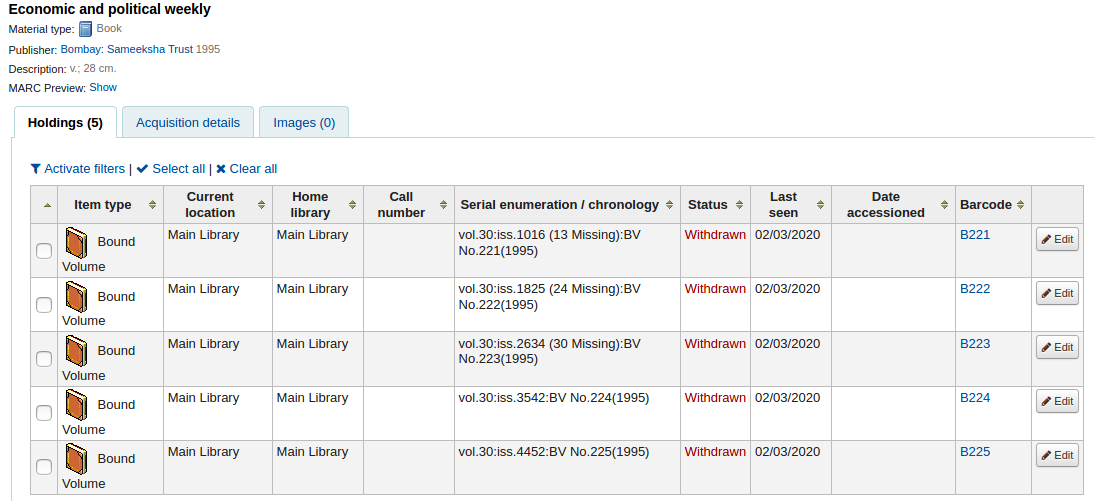Click the Activate filters funnel icon

point(36,169)
